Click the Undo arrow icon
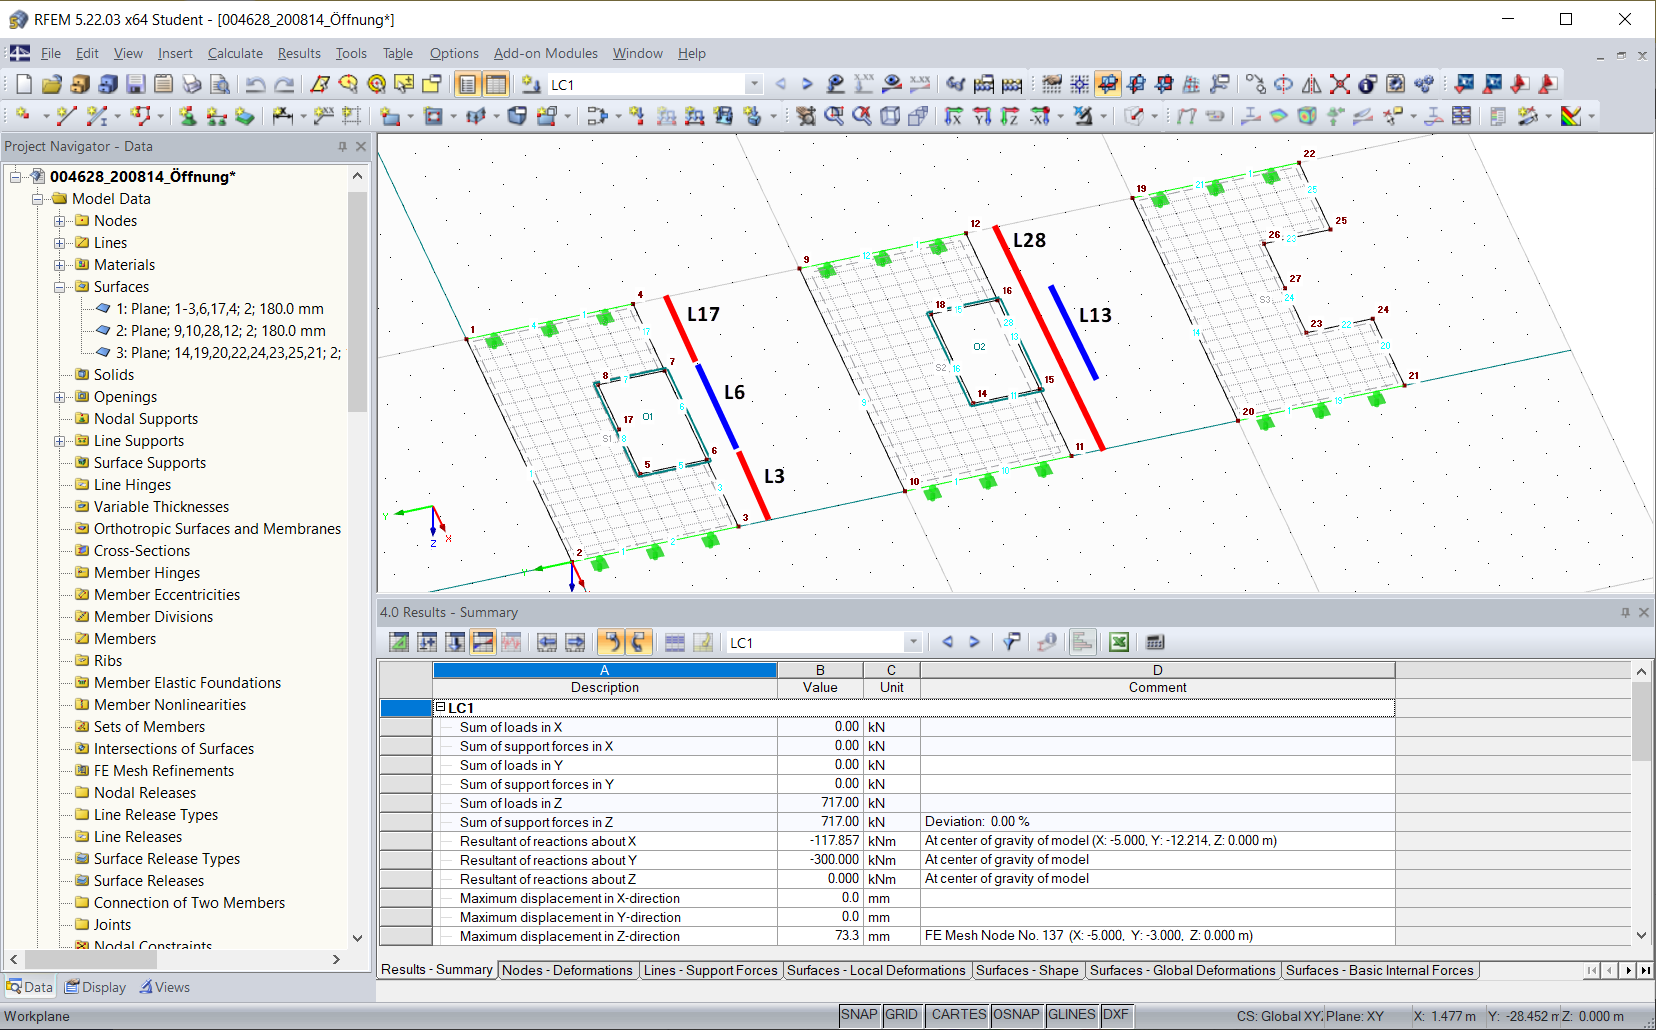Viewport: 1656px width, 1030px height. point(256,84)
